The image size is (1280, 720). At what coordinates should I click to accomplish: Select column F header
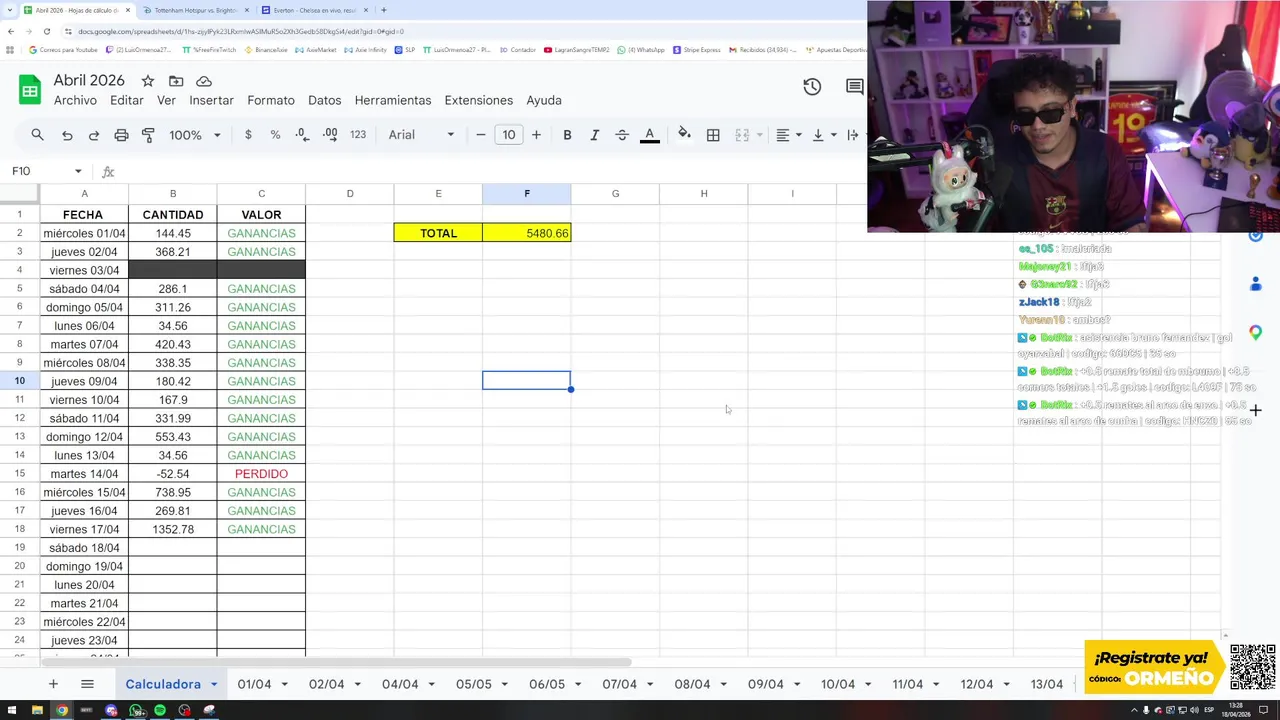[527, 193]
